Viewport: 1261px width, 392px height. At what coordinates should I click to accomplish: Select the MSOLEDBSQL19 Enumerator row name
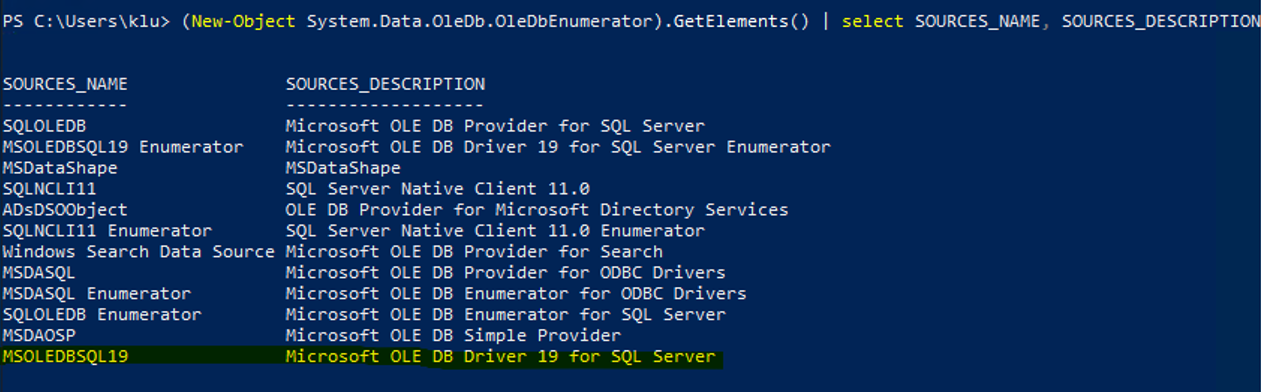[123, 147]
